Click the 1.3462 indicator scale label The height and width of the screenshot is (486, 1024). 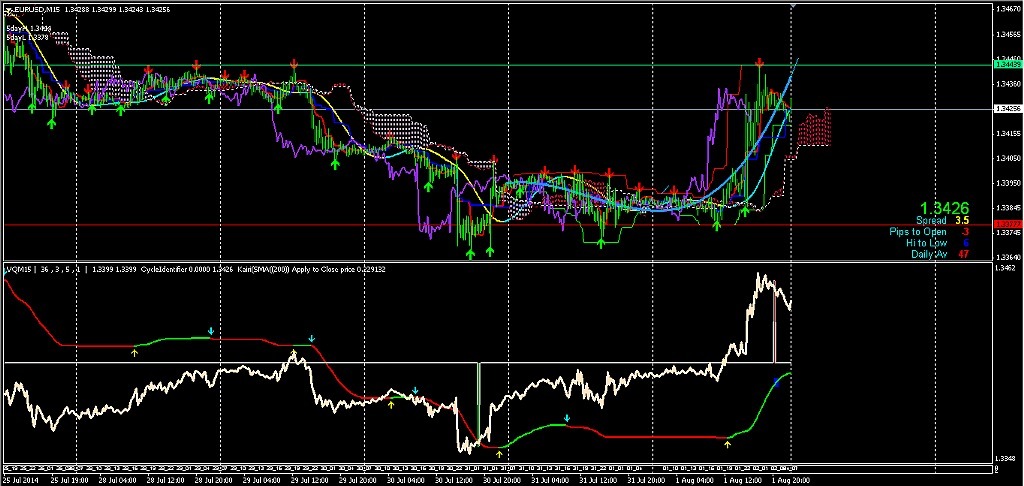1004,268
